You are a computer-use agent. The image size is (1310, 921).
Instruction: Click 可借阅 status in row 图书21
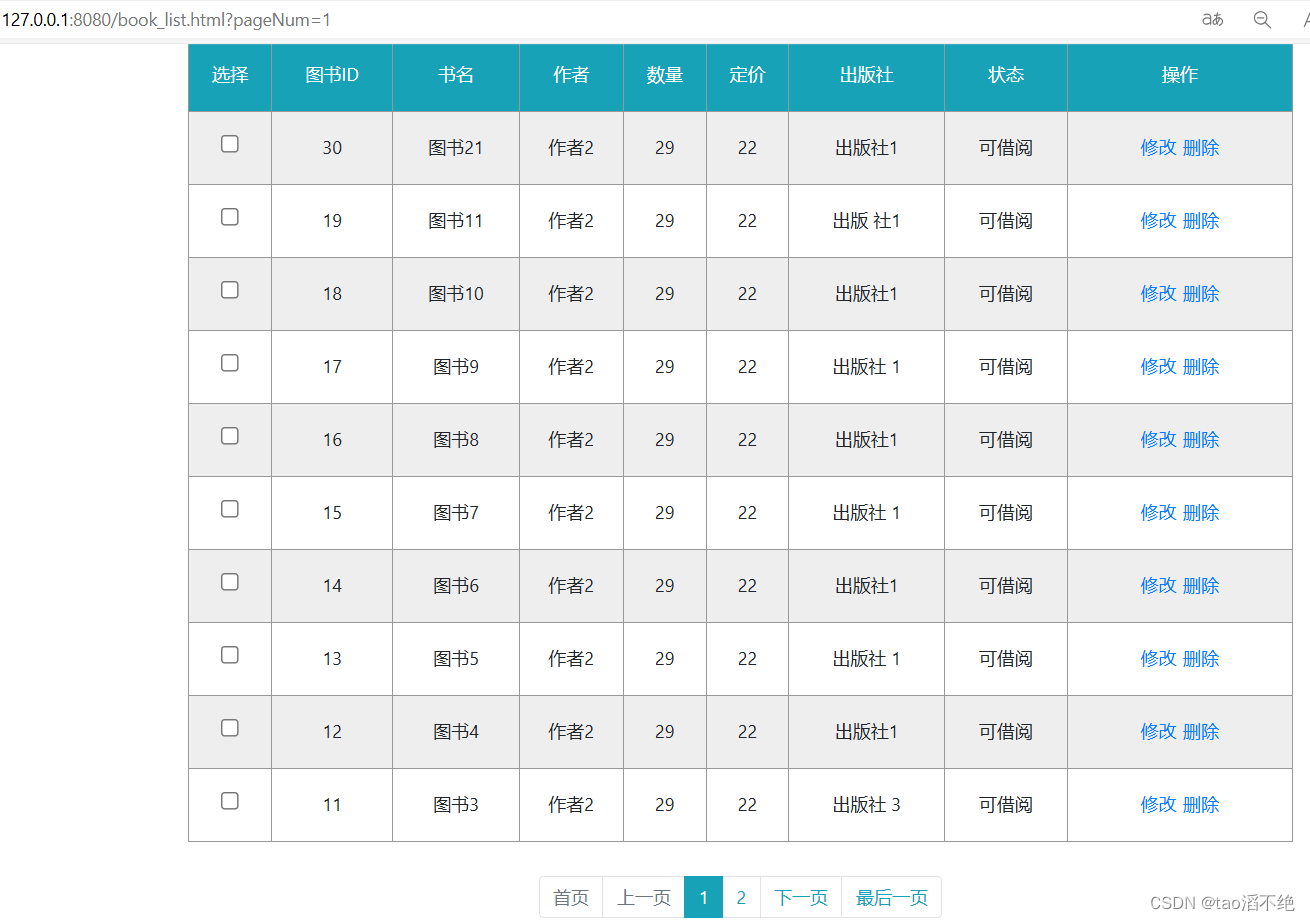pyautogui.click(x=1006, y=148)
